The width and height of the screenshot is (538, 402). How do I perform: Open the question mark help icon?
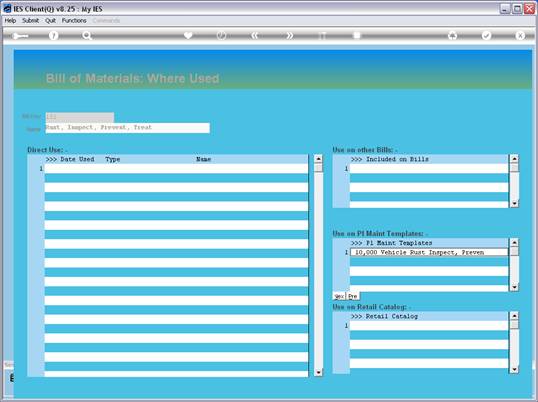53,36
